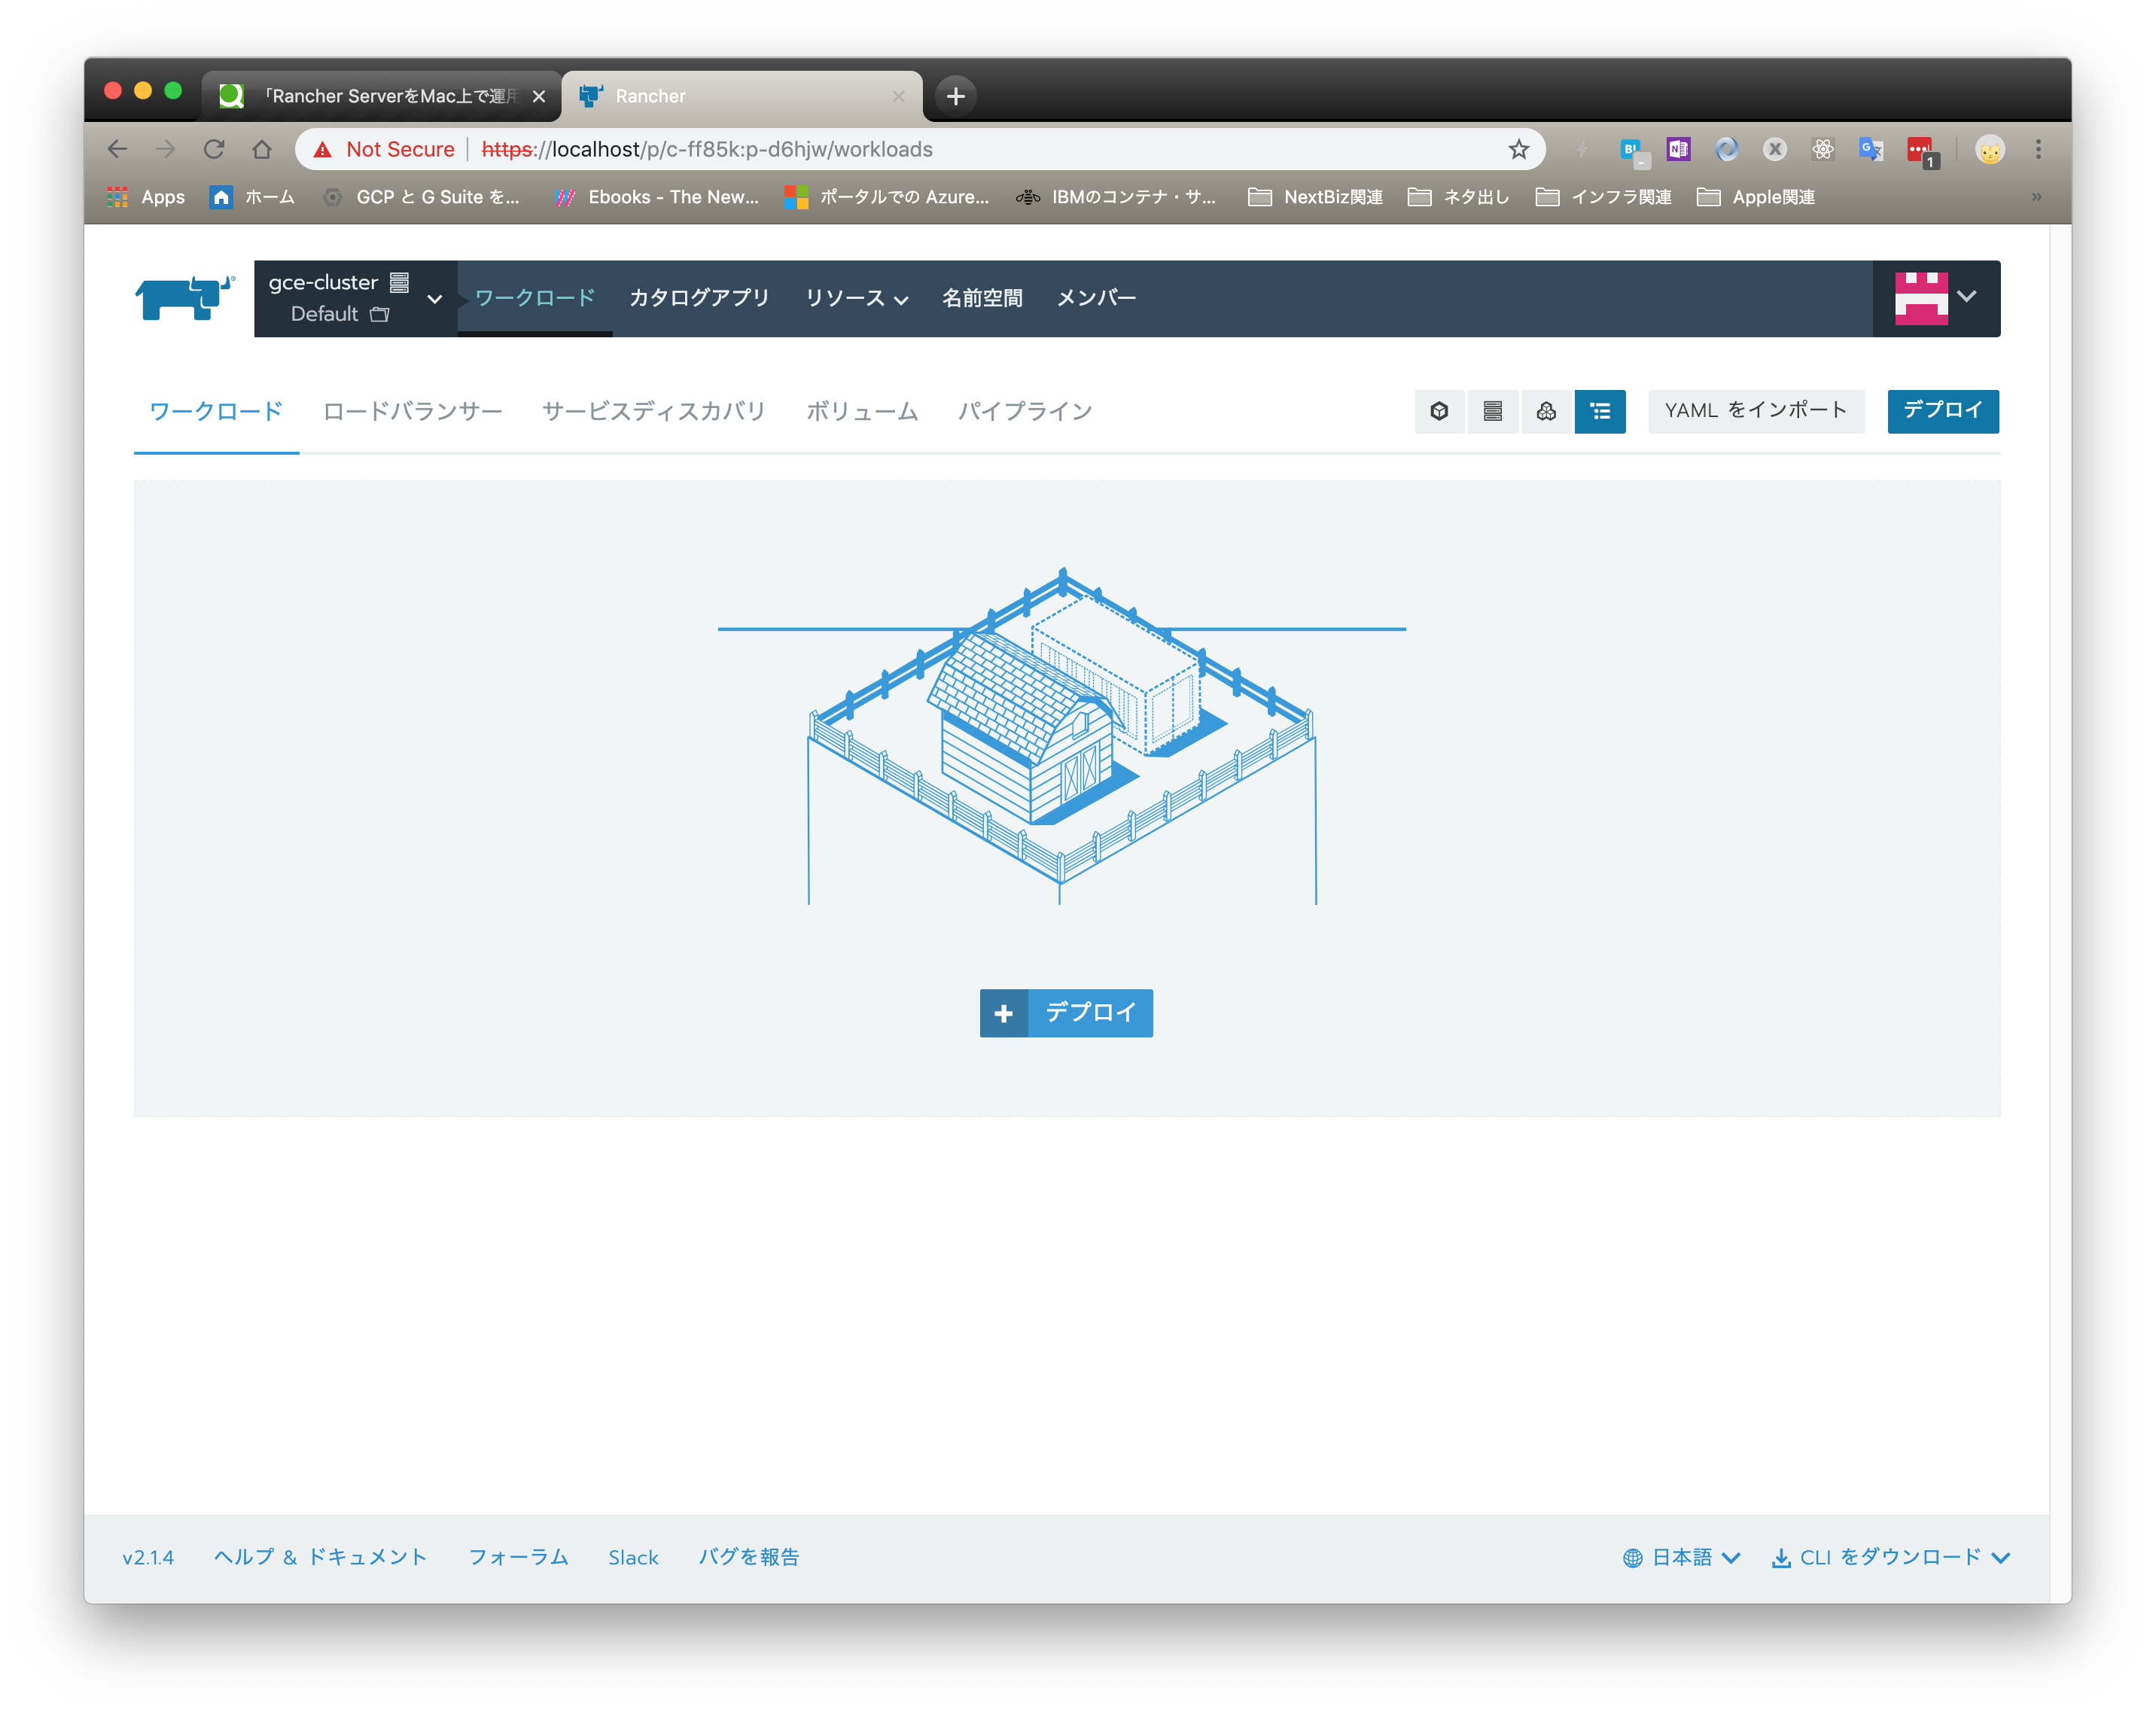The width and height of the screenshot is (2156, 1715).
Task: Select the grouped cubes view mode
Action: (1546, 411)
